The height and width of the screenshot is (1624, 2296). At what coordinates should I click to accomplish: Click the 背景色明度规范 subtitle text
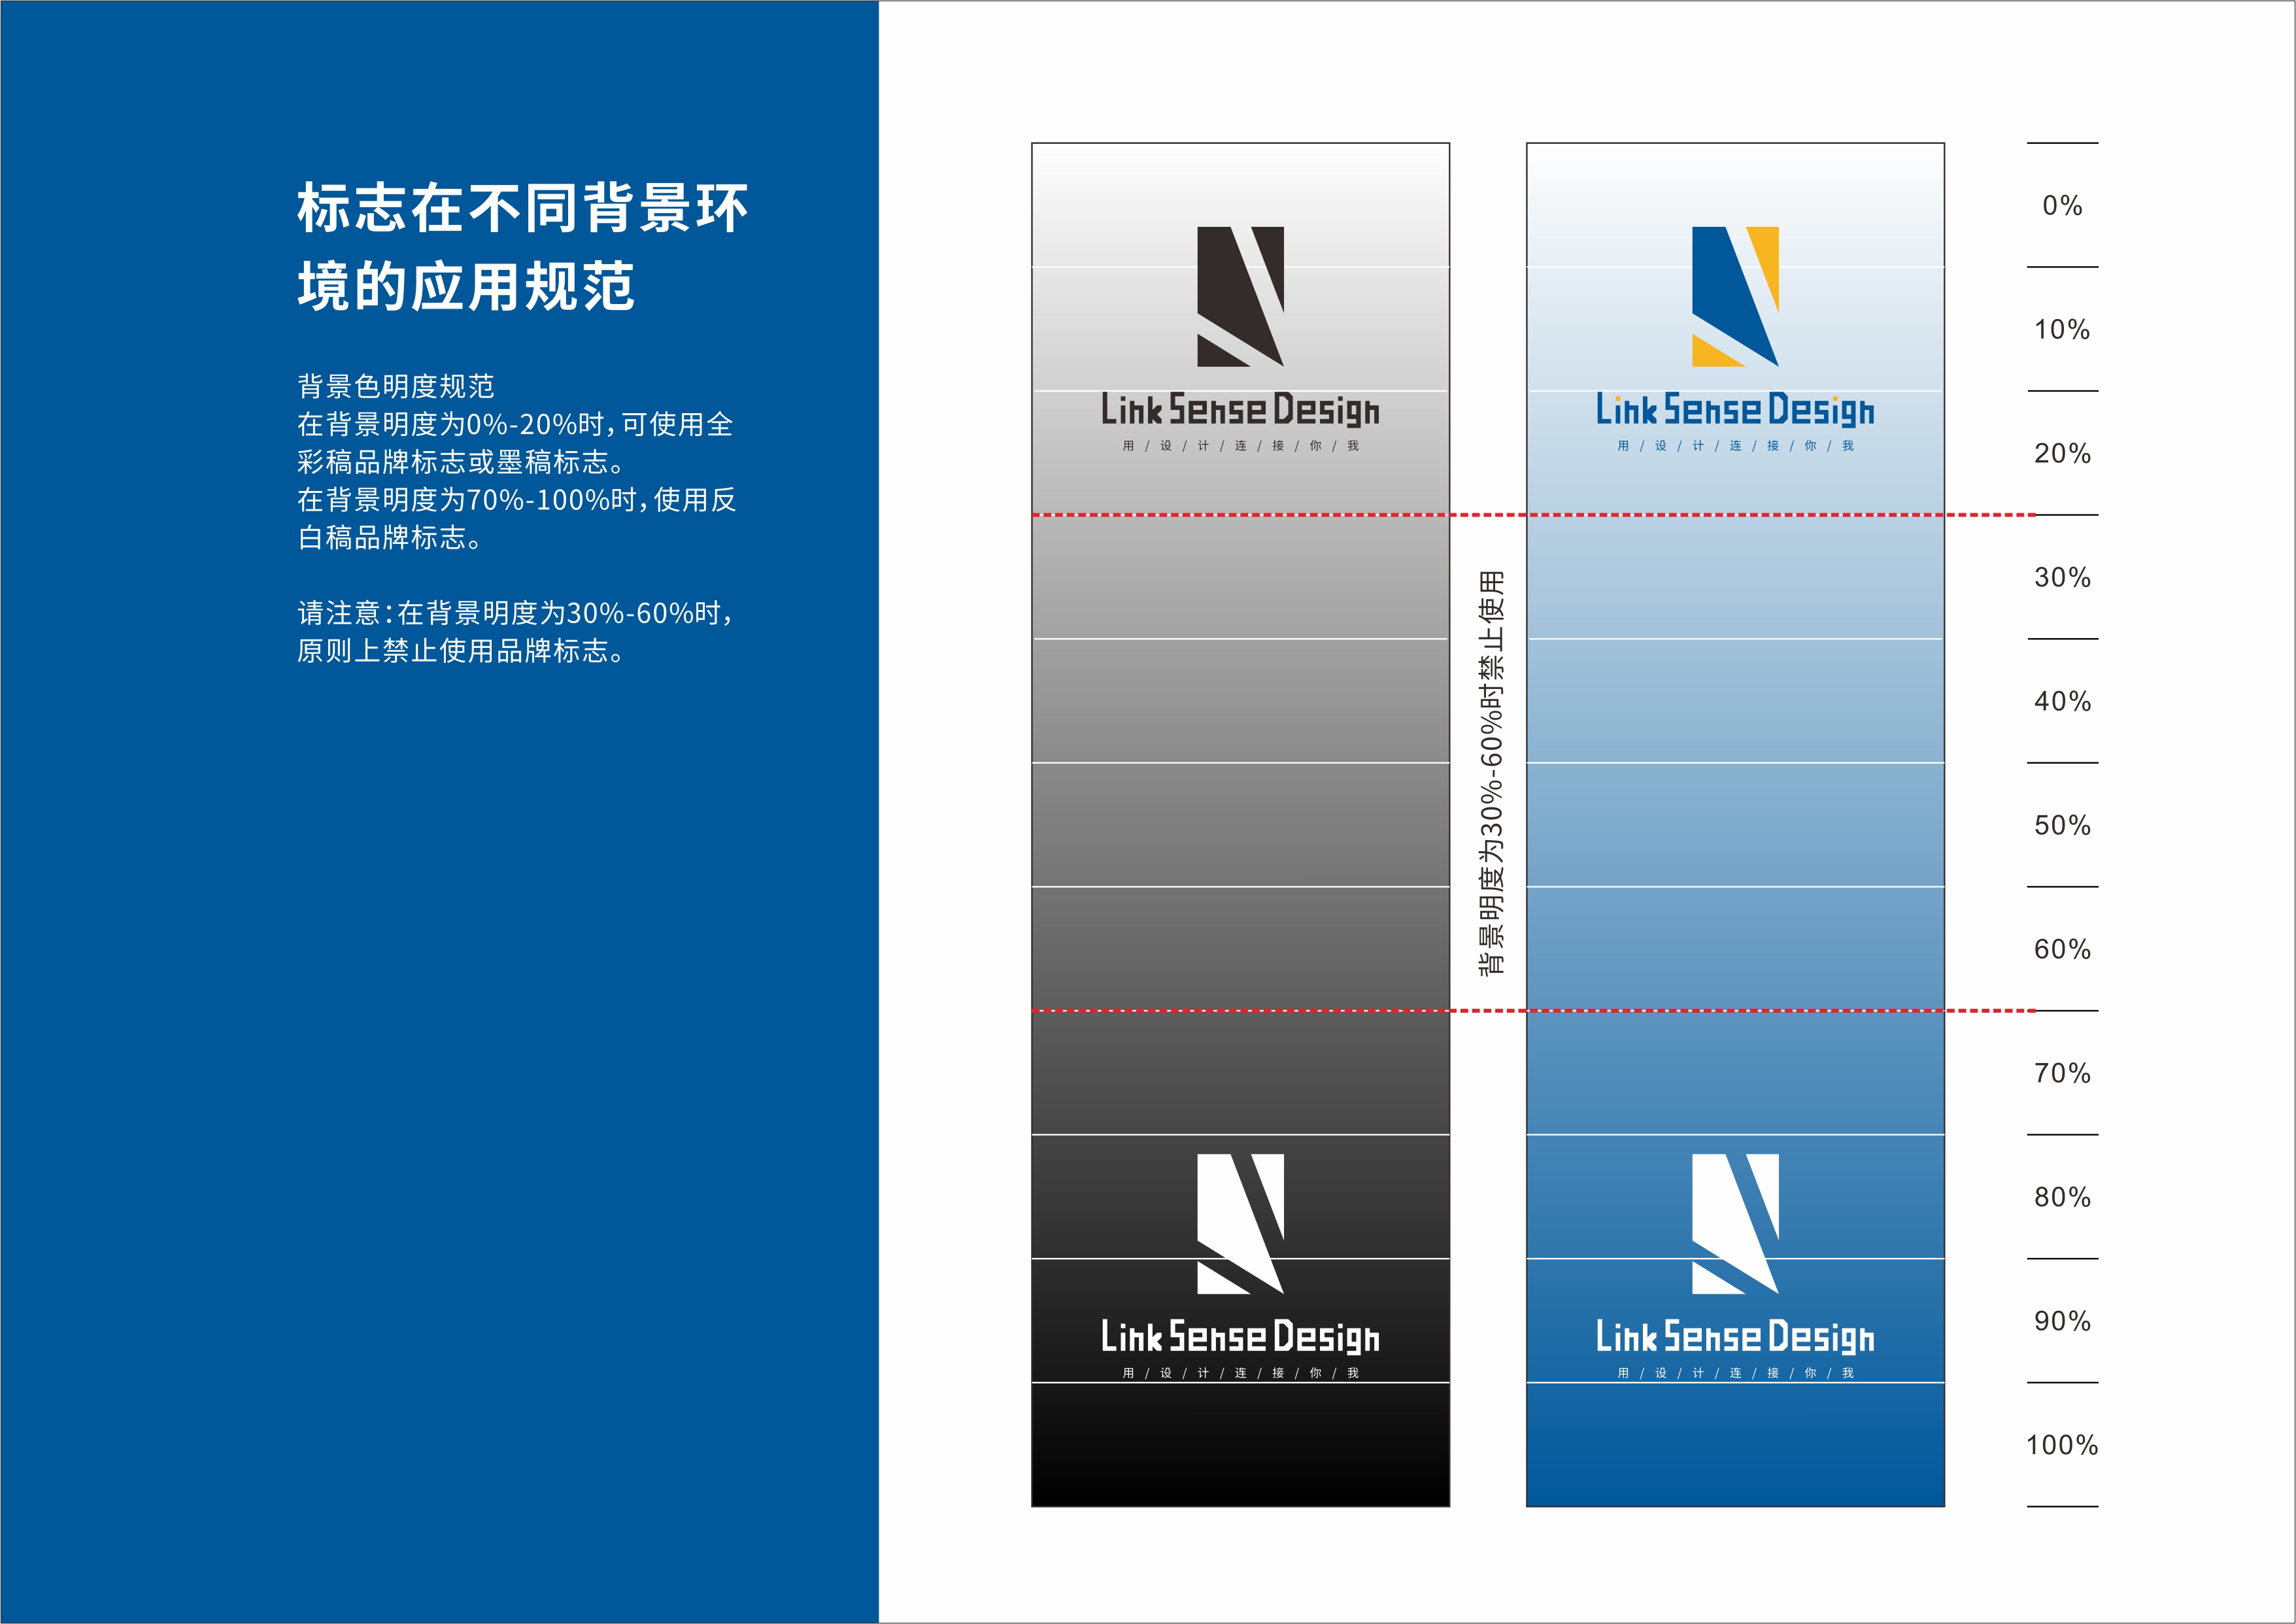396,386
